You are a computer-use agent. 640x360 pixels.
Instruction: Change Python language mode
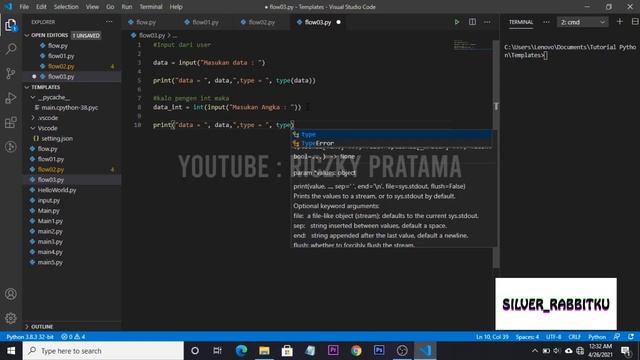click(597, 337)
